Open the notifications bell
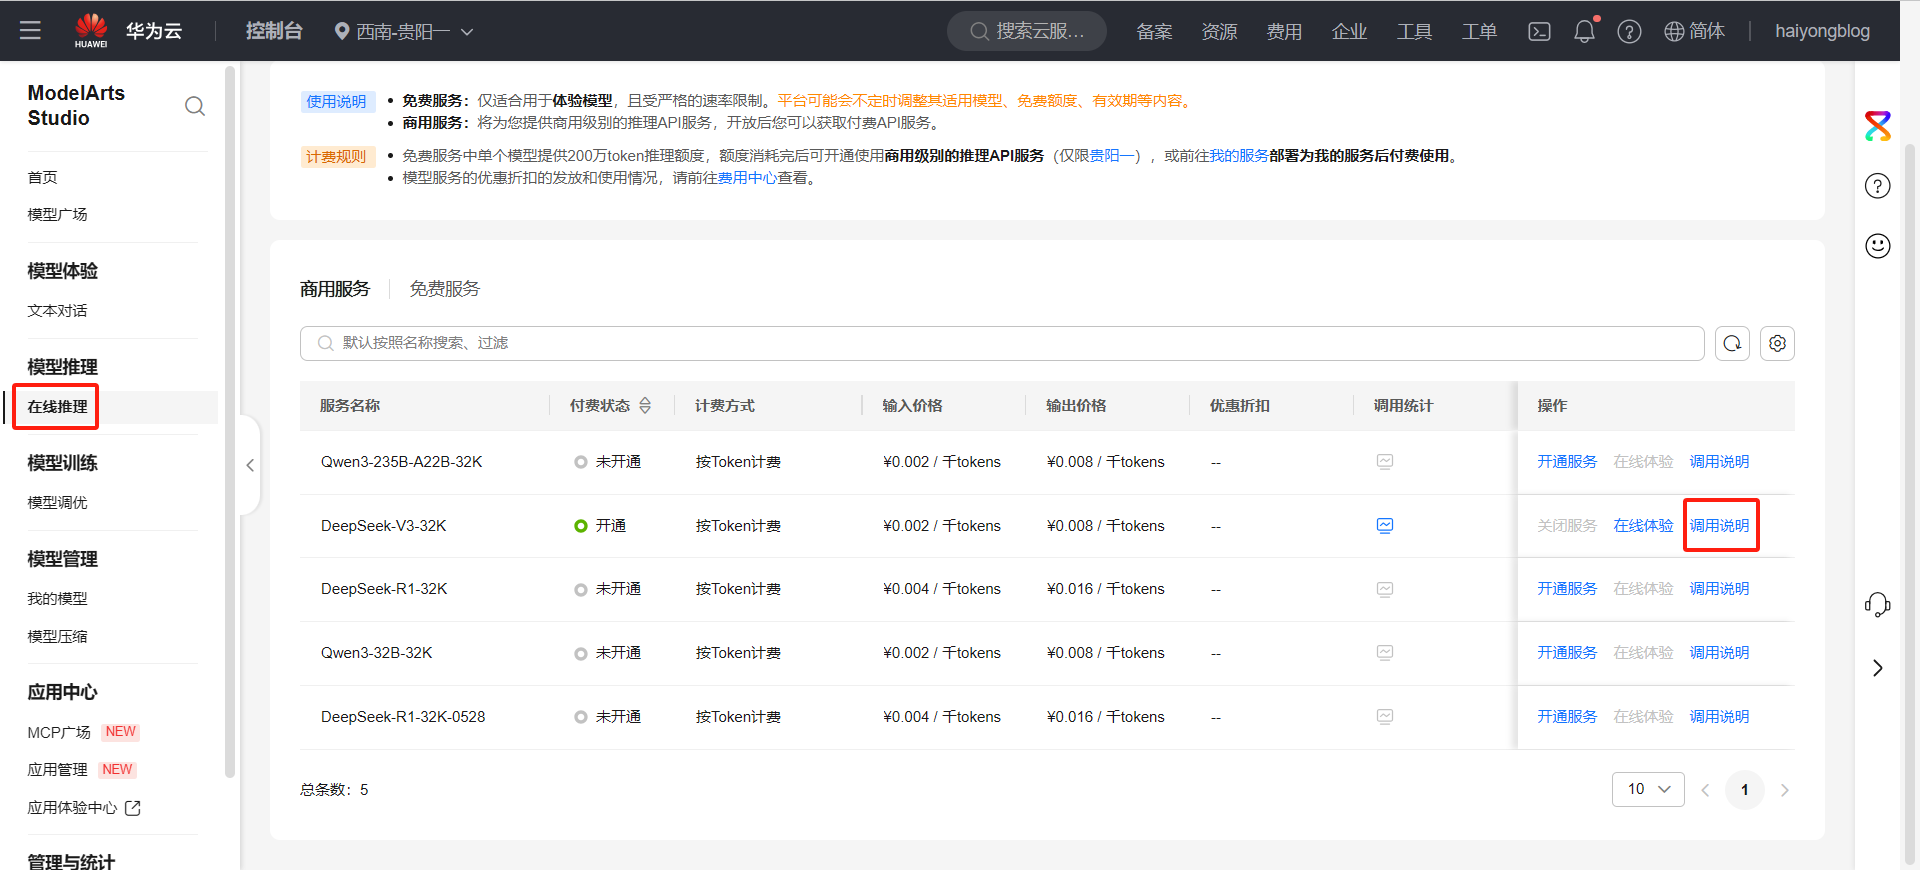This screenshot has width=1920, height=870. click(x=1585, y=31)
